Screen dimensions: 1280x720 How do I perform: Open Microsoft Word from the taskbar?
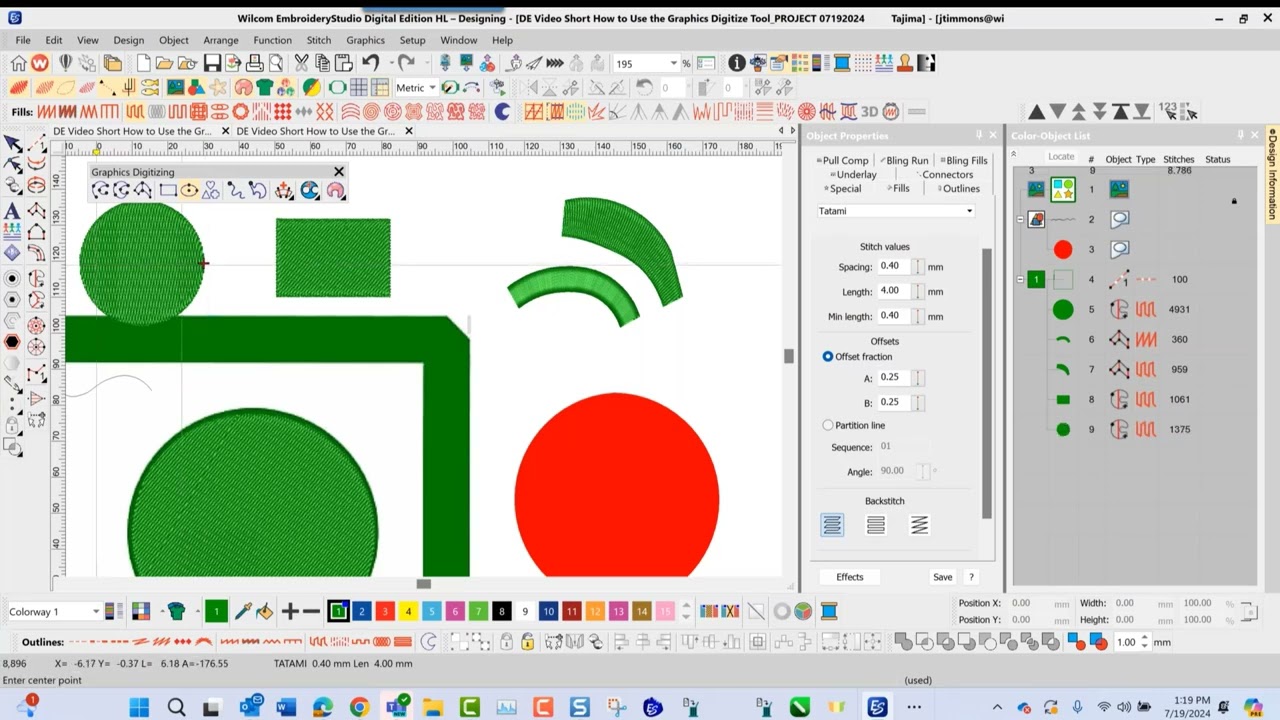tap(286, 708)
